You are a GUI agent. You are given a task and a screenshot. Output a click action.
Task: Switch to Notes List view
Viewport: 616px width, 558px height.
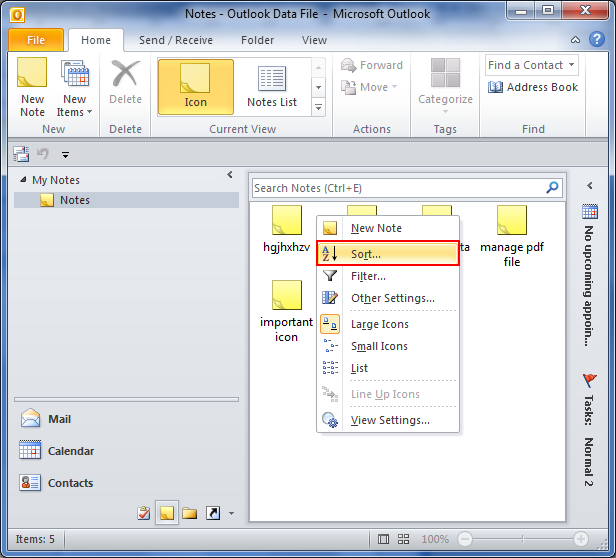pos(272,87)
